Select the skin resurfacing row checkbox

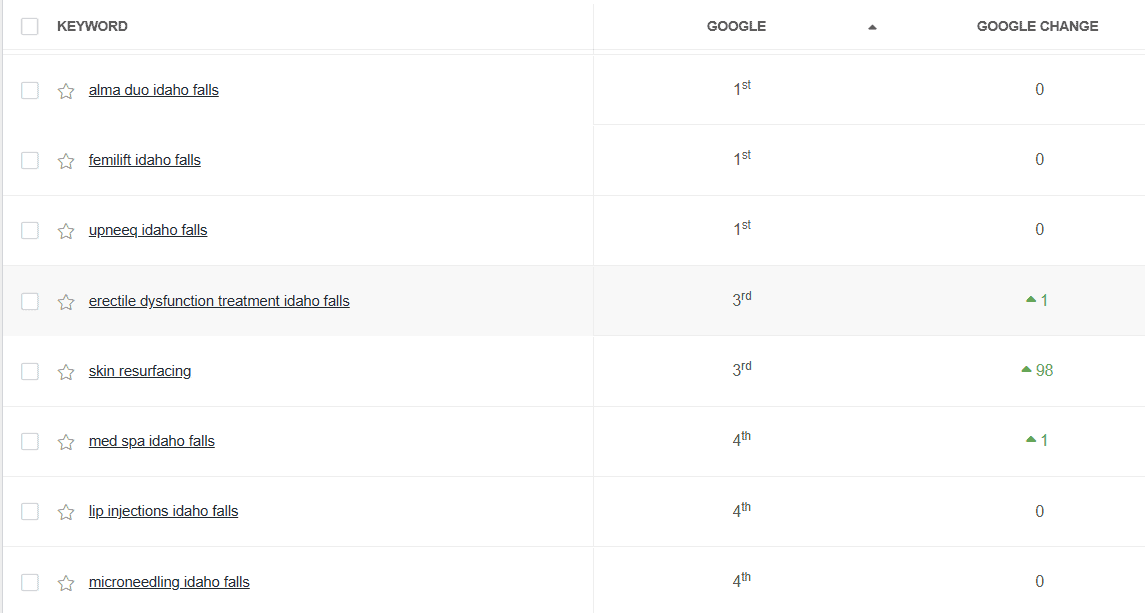coord(30,372)
